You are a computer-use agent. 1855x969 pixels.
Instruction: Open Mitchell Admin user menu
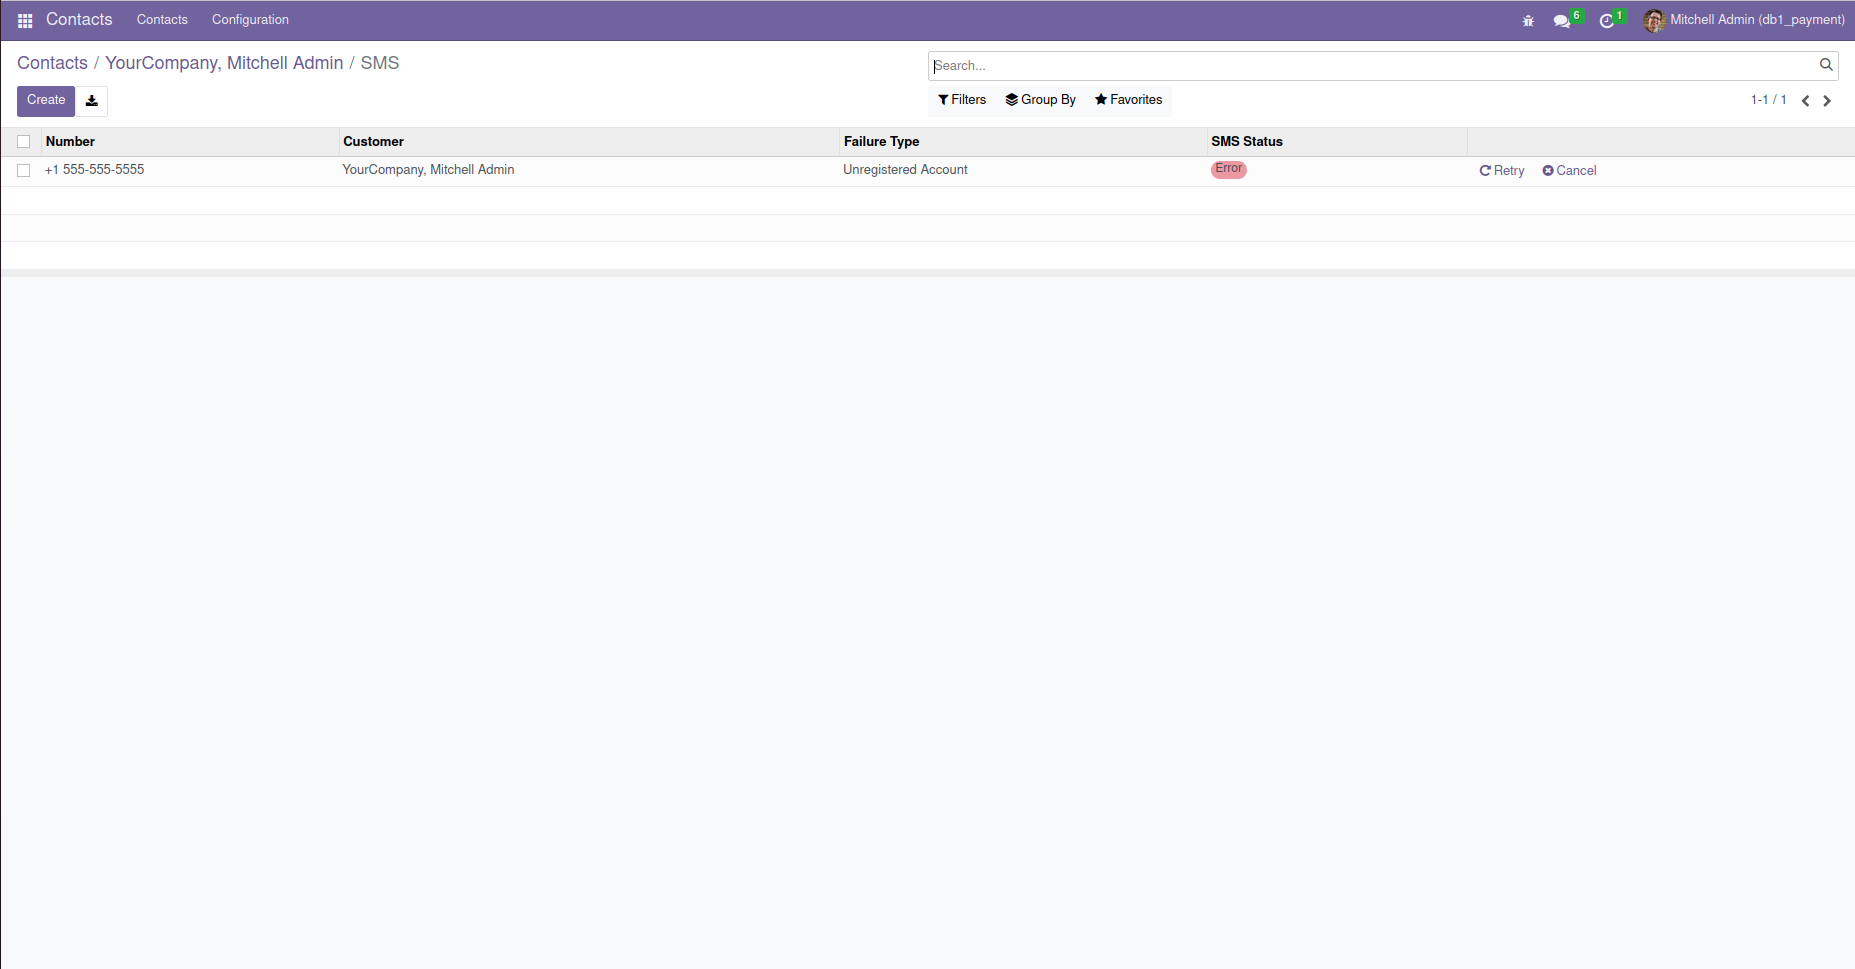(1745, 20)
